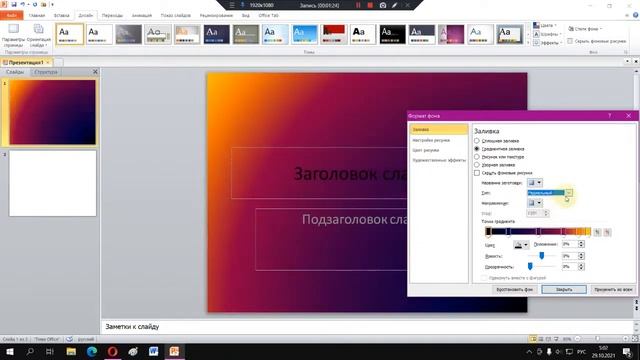Open Windows Start menu
Viewport: 640px width, 360px height.
(x=9, y=351)
